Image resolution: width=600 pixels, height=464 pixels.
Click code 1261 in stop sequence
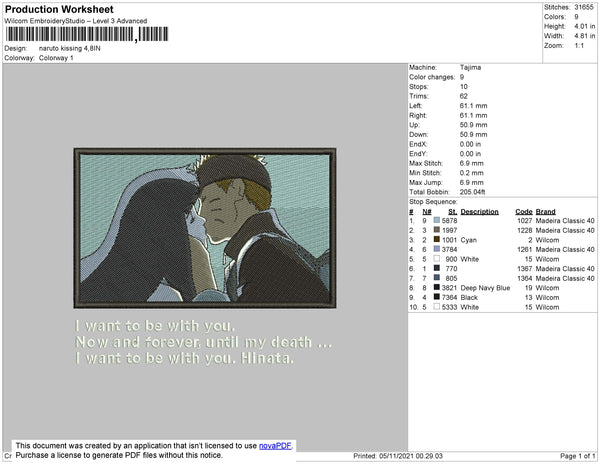[x=525, y=249]
